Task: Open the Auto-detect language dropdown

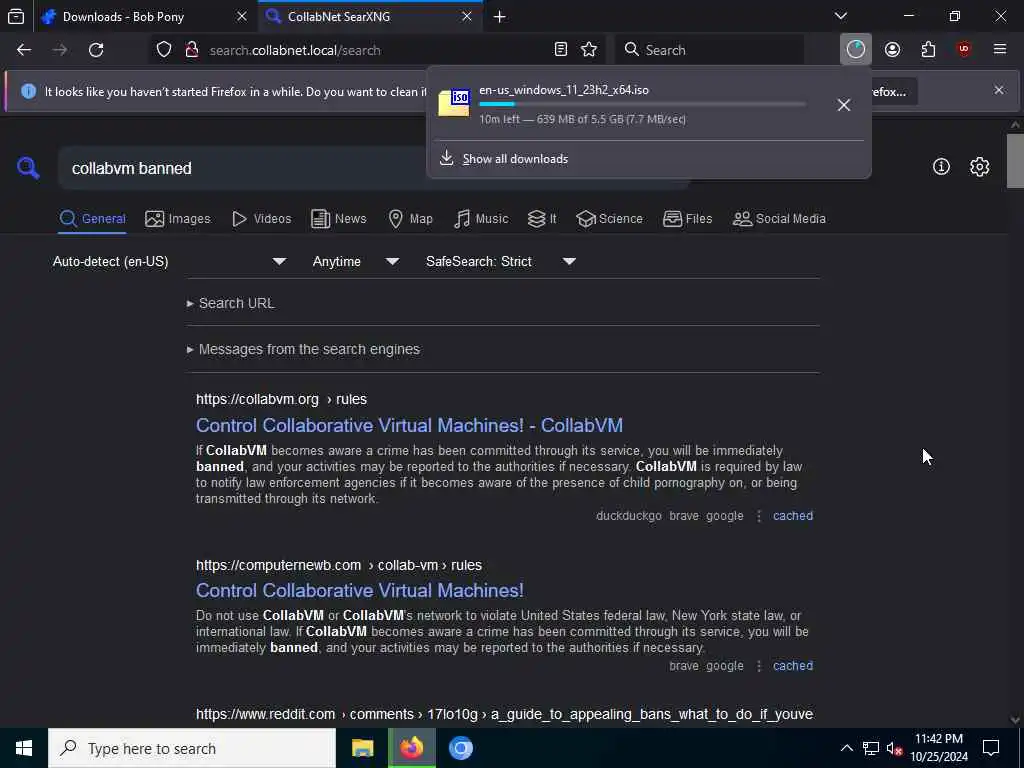Action: click(170, 261)
